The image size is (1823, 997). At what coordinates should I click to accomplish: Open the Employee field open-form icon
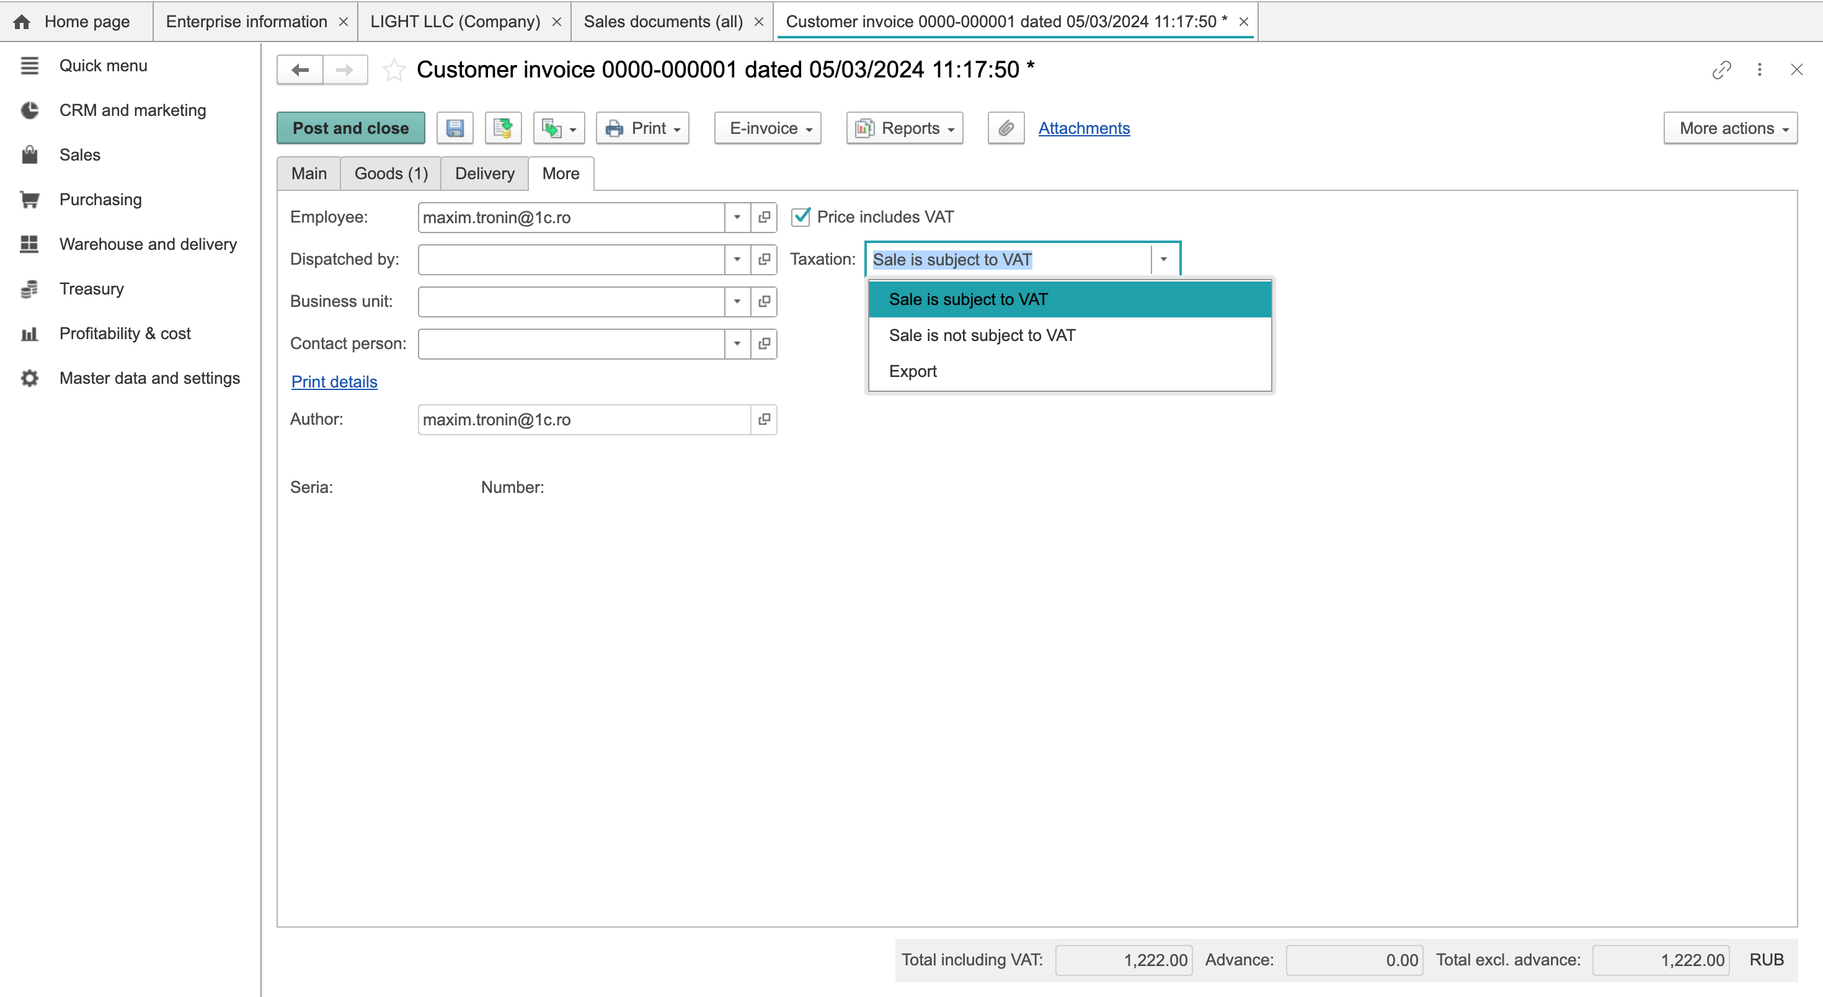(x=764, y=217)
